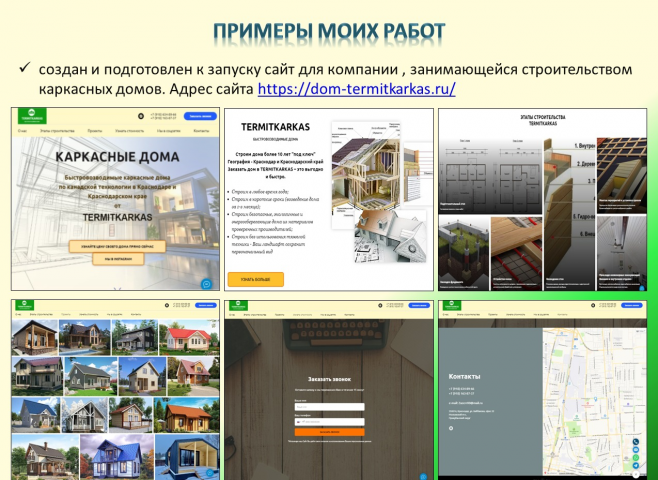
Task: Click blue call button in gallery screenshot header
Action: point(205,305)
